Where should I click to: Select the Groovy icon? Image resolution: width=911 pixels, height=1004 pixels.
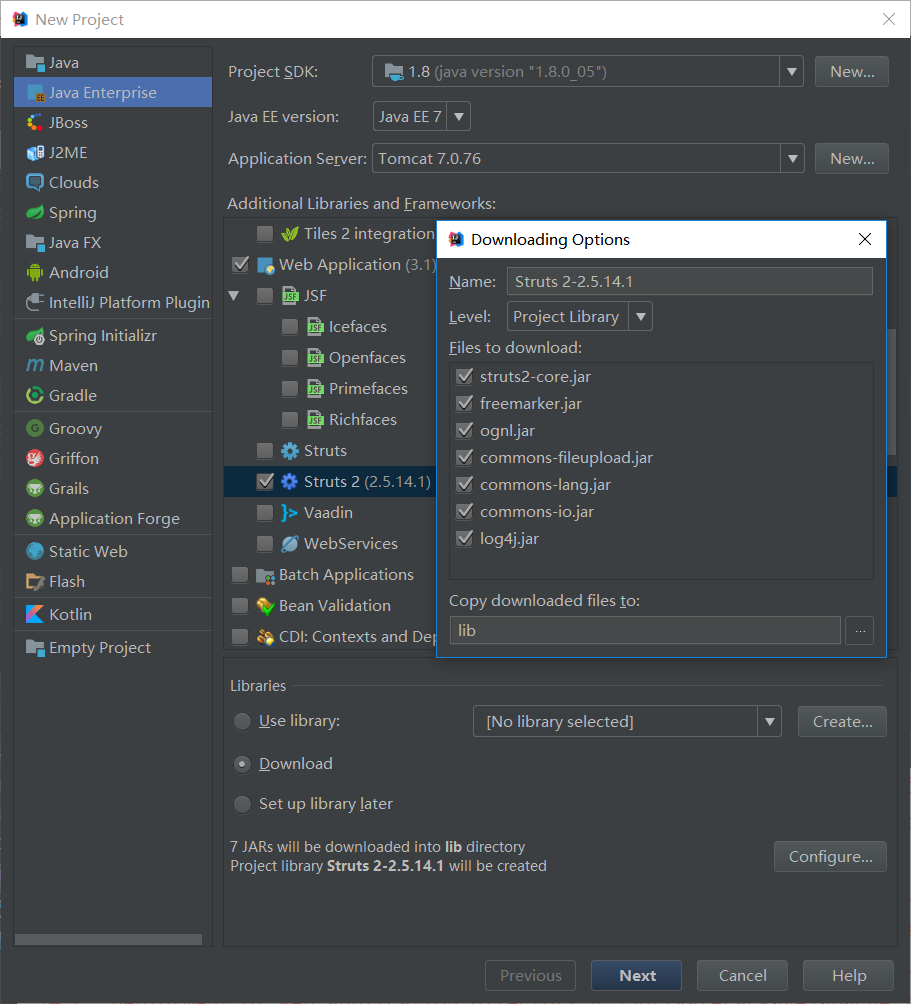[x=35, y=428]
